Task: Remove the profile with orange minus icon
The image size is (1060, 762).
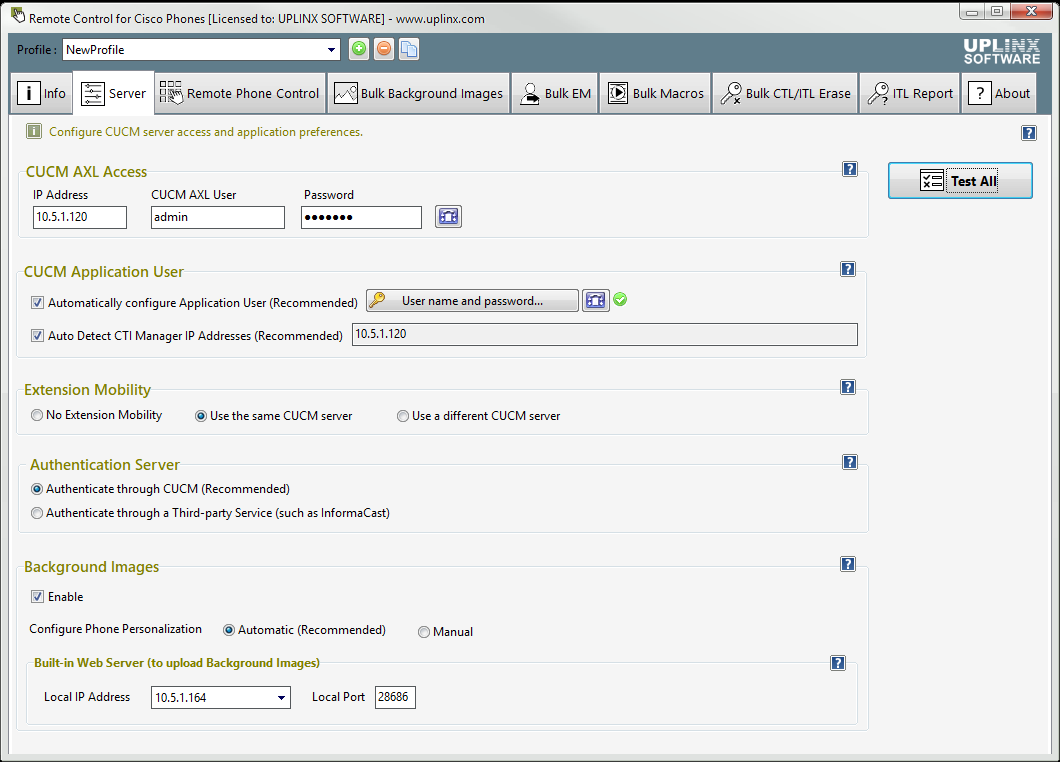Action: tap(384, 49)
